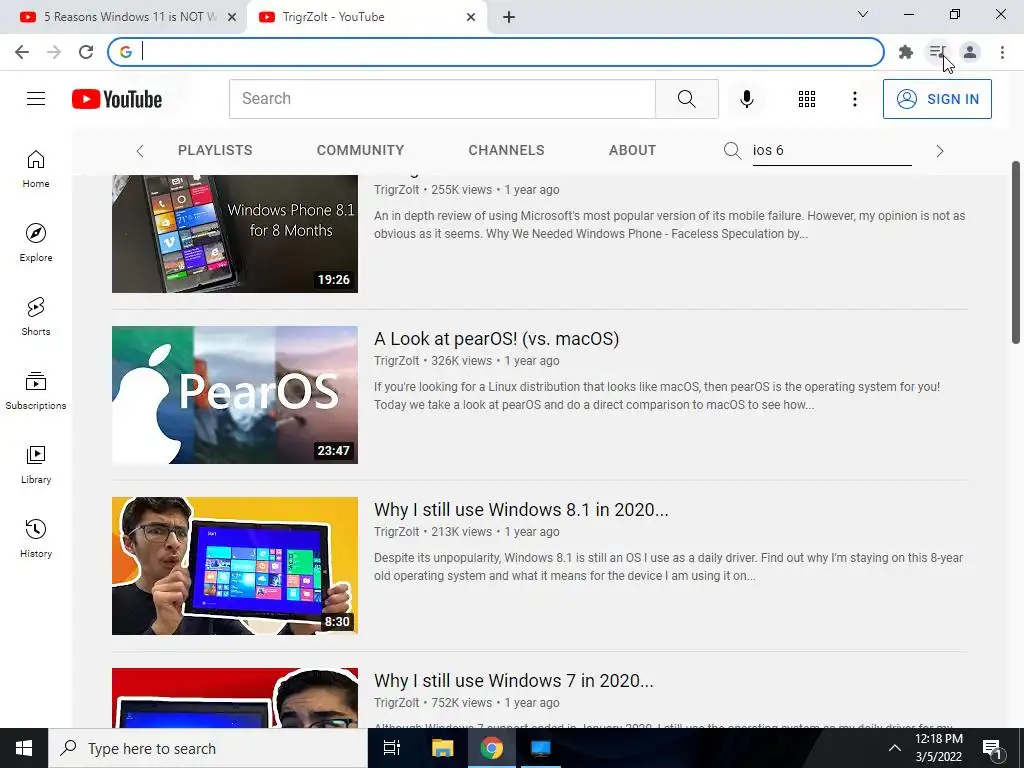
Task: Open Explore in the sidebar
Action: click(x=36, y=242)
